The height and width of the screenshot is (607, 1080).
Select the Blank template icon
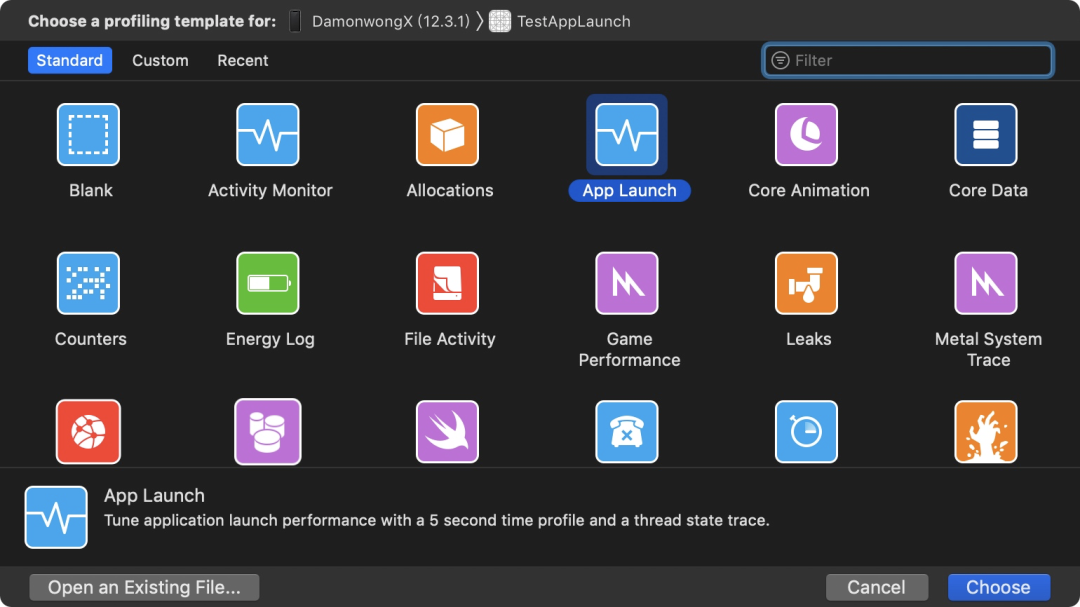88,134
